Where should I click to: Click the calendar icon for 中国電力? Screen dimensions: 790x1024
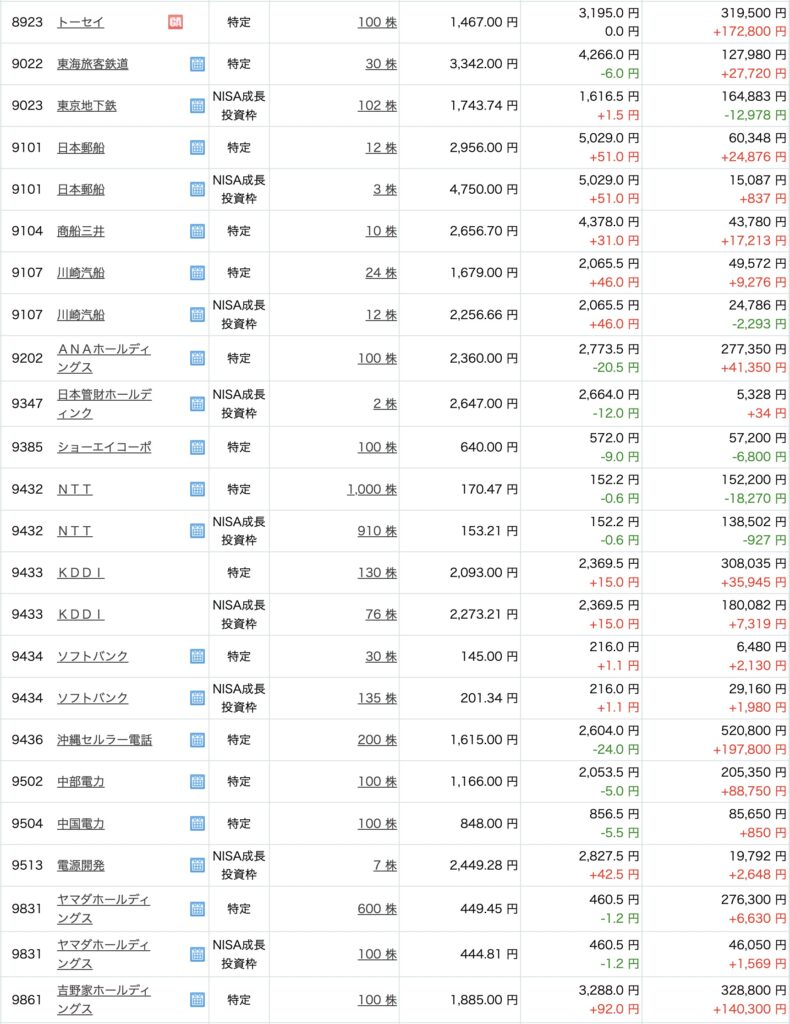197,824
